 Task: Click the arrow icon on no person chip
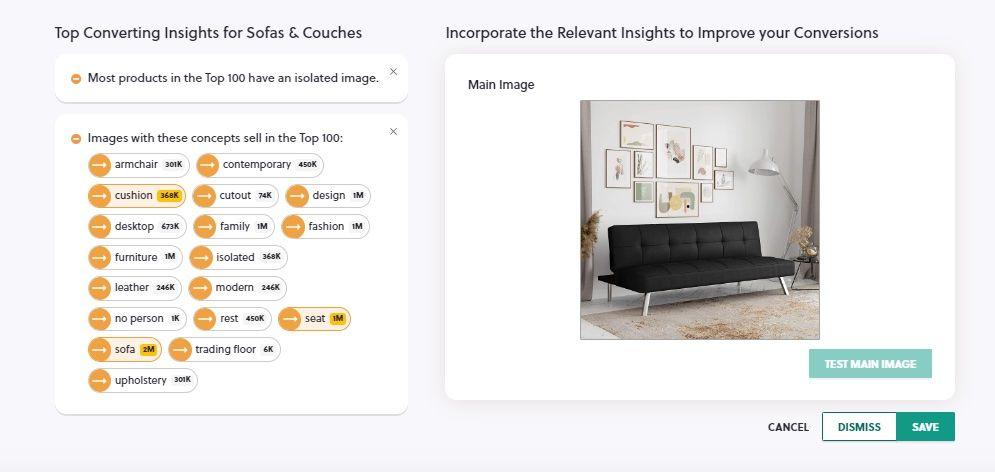click(x=99, y=319)
